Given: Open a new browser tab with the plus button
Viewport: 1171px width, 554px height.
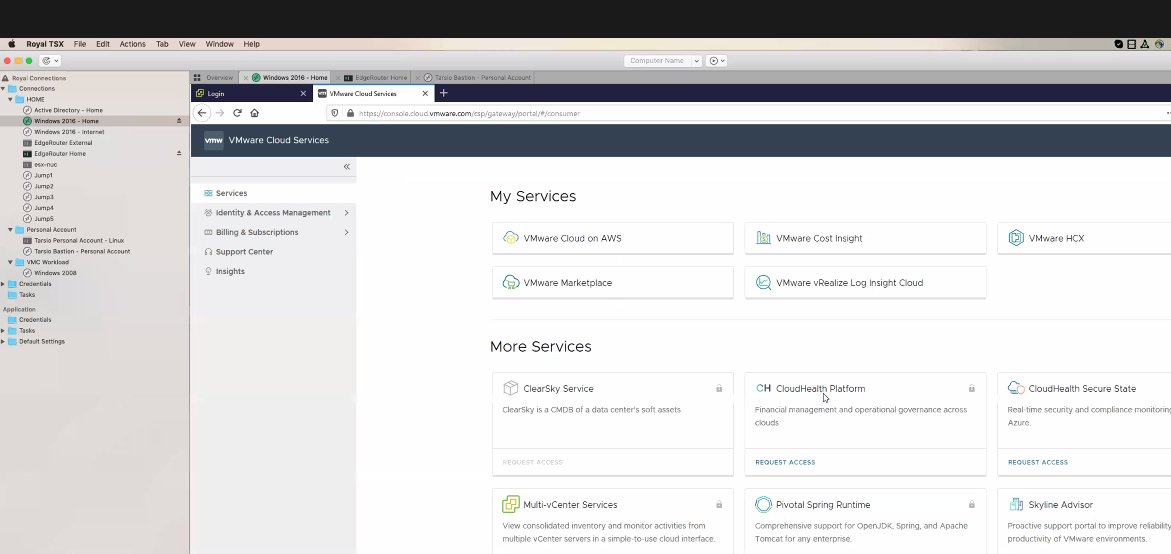Looking at the screenshot, I should [444, 93].
